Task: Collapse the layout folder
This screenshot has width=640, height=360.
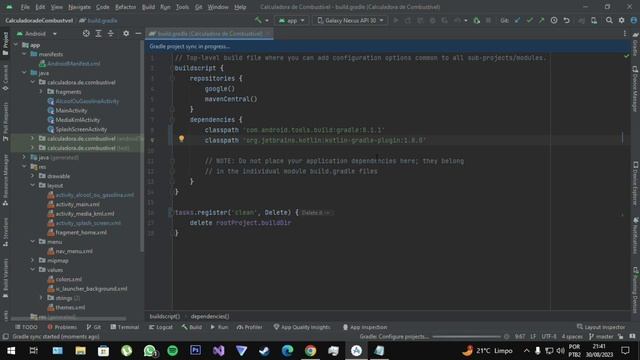Action: 33,185
